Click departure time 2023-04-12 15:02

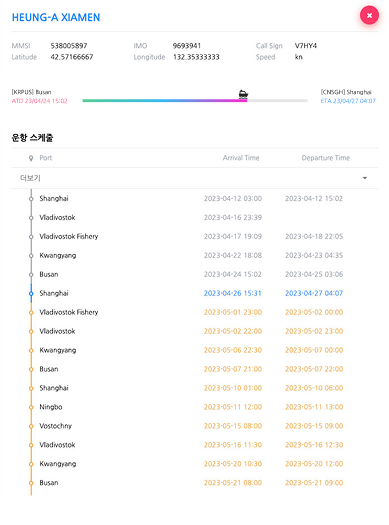pyautogui.click(x=314, y=199)
